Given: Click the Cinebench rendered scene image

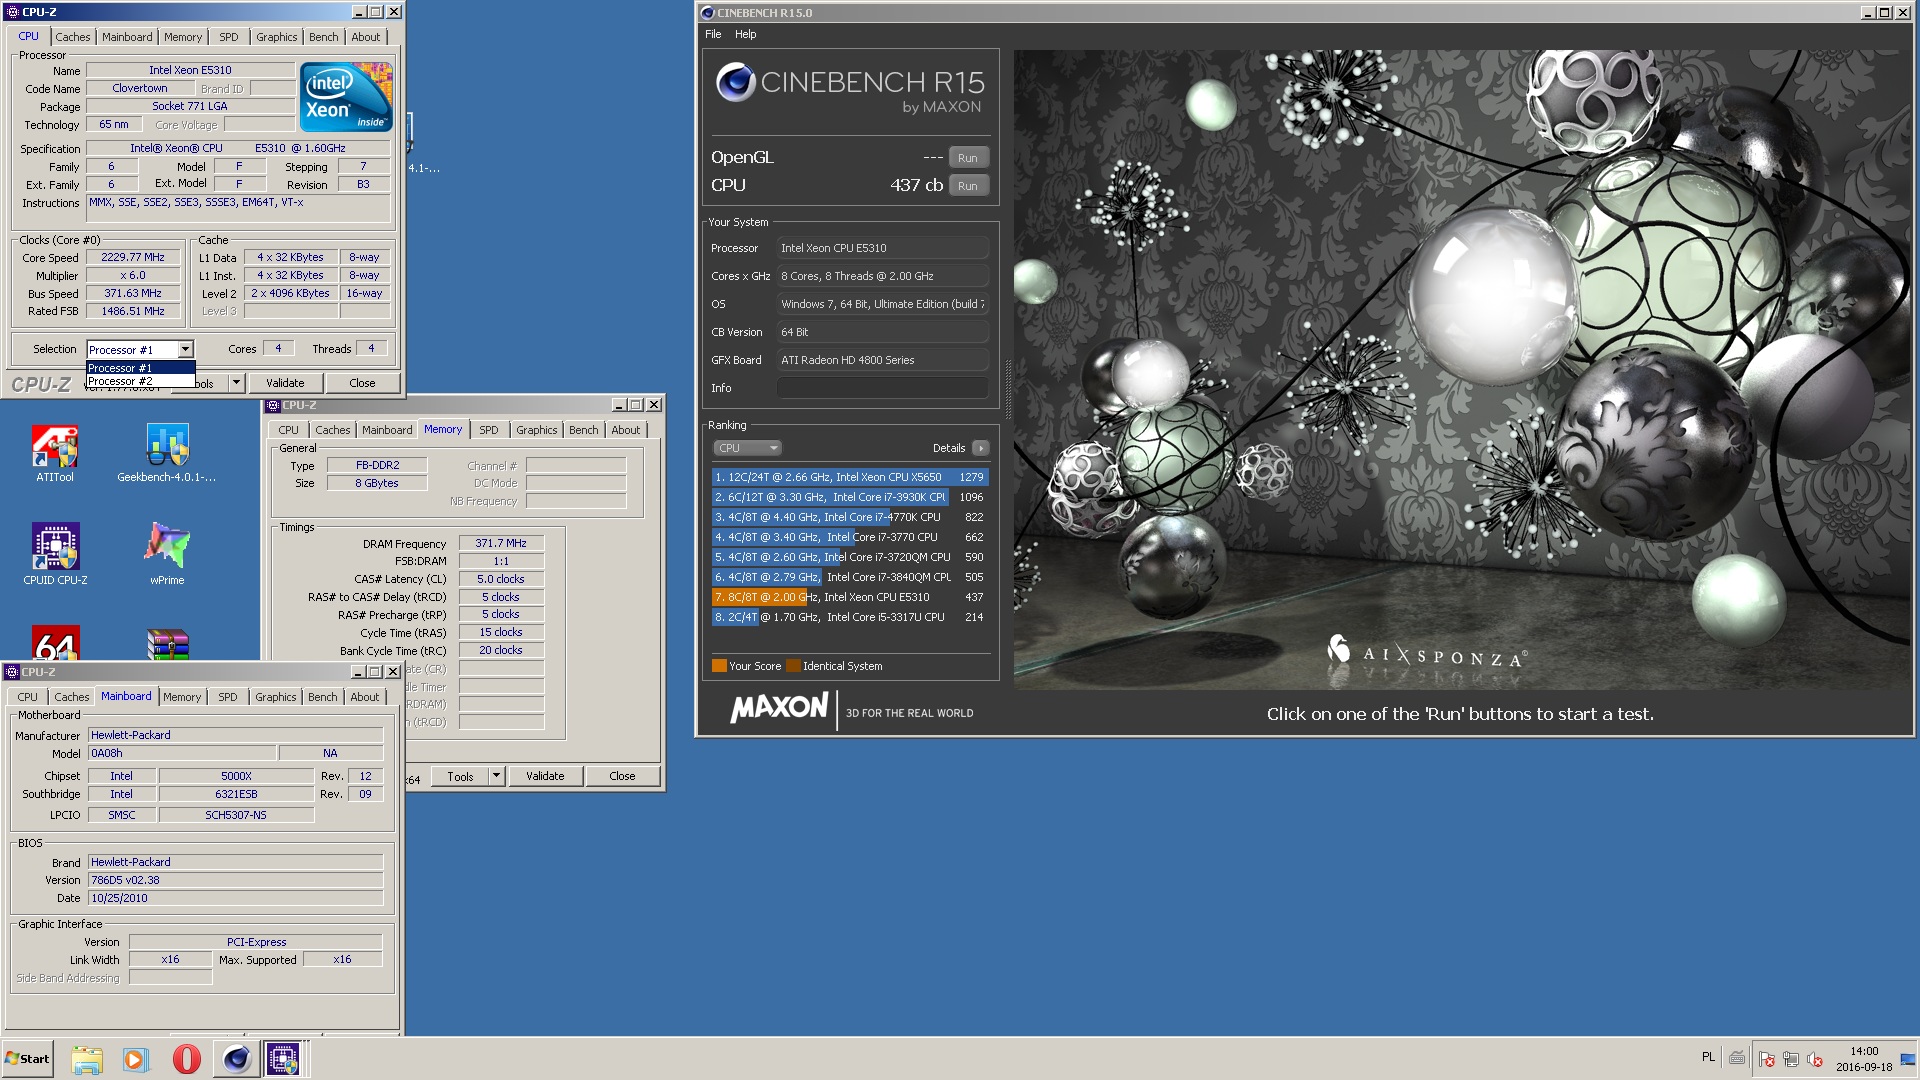Looking at the screenshot, I should pyautogui.click(x=1463, y=369).
